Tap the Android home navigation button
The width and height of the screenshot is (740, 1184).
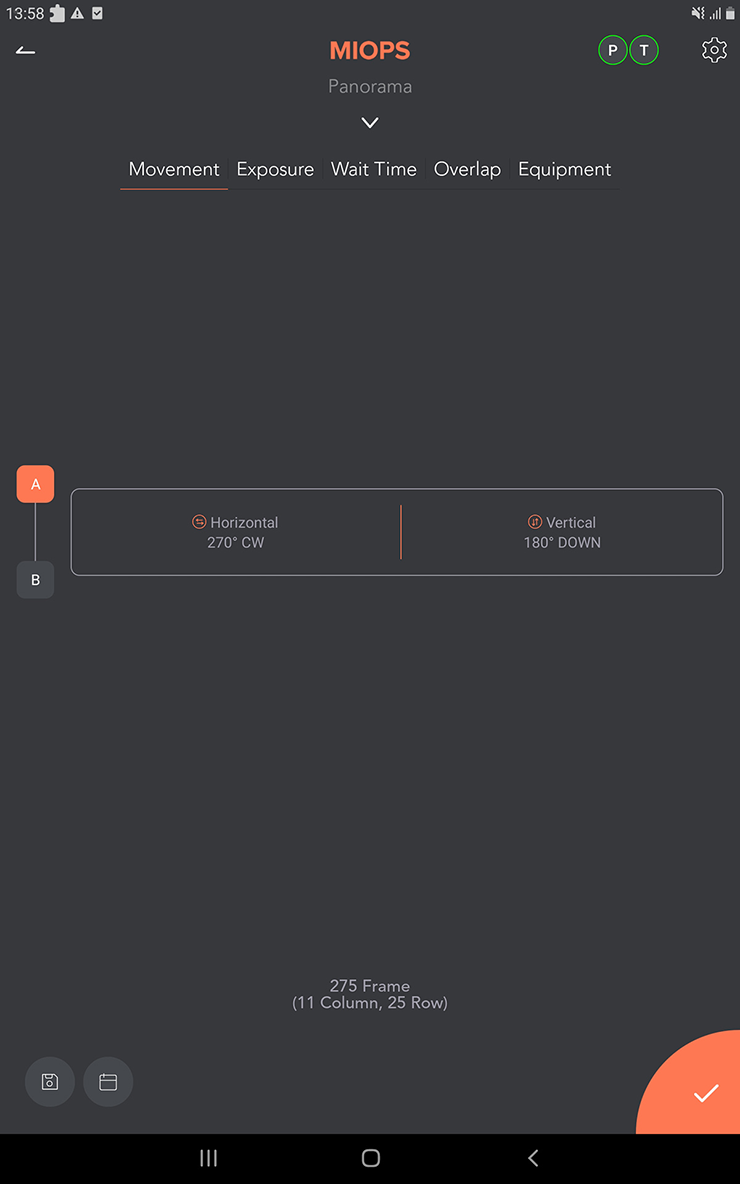[x=370, y=1158]
